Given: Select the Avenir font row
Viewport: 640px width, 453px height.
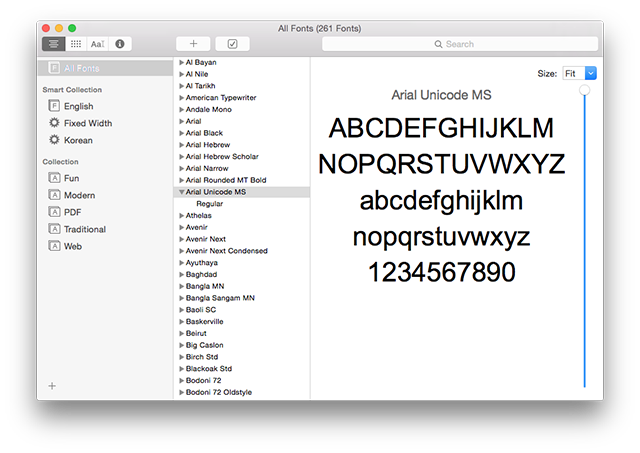Looking at the screenshot, I should pyautogui.click(x=242, y=227).
